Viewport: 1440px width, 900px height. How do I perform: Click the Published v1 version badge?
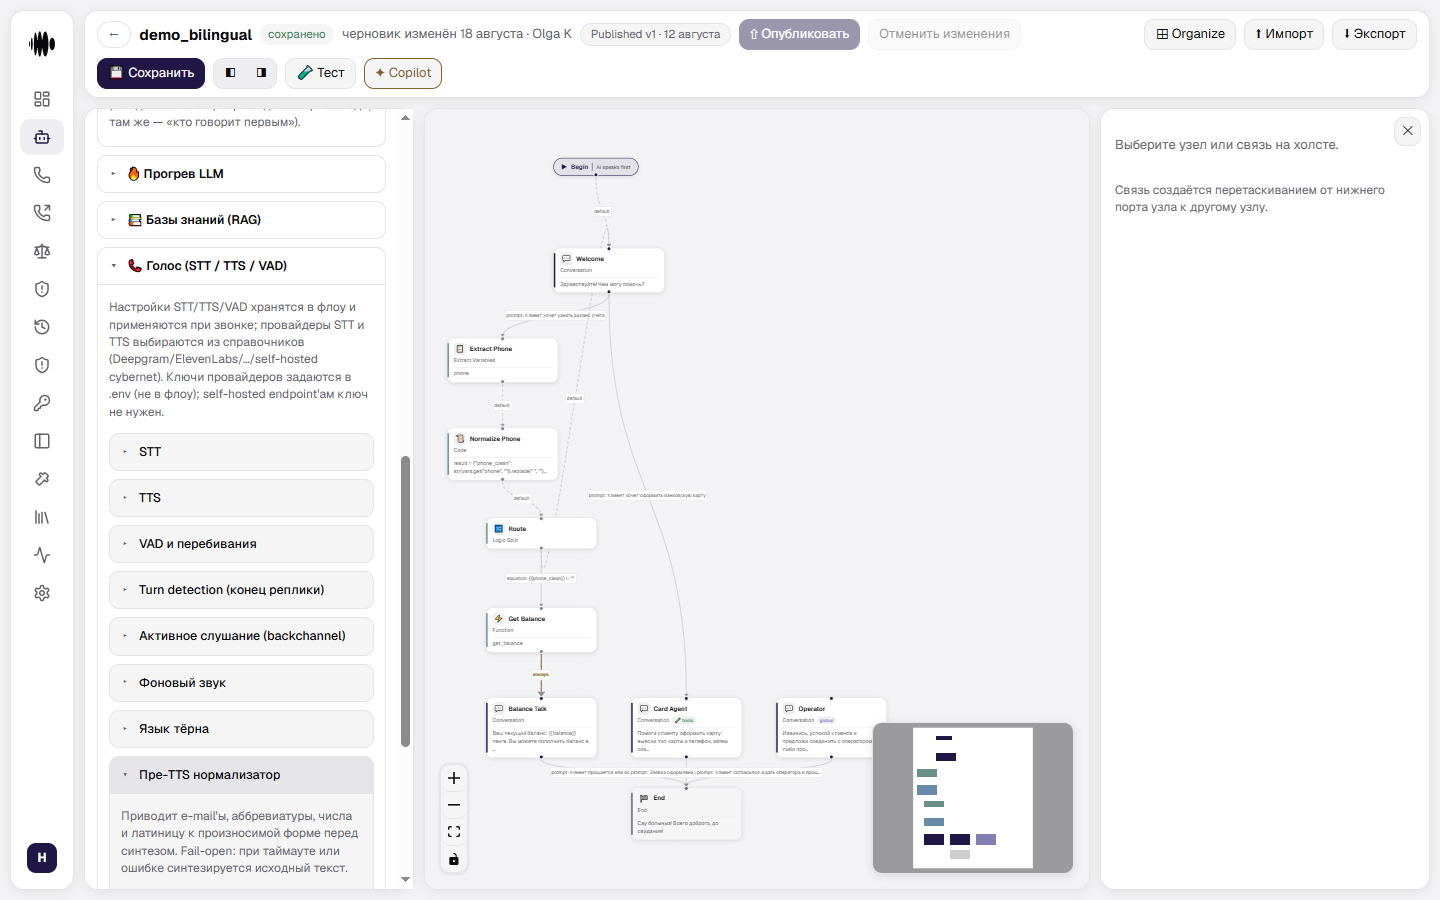click(655, 34)
